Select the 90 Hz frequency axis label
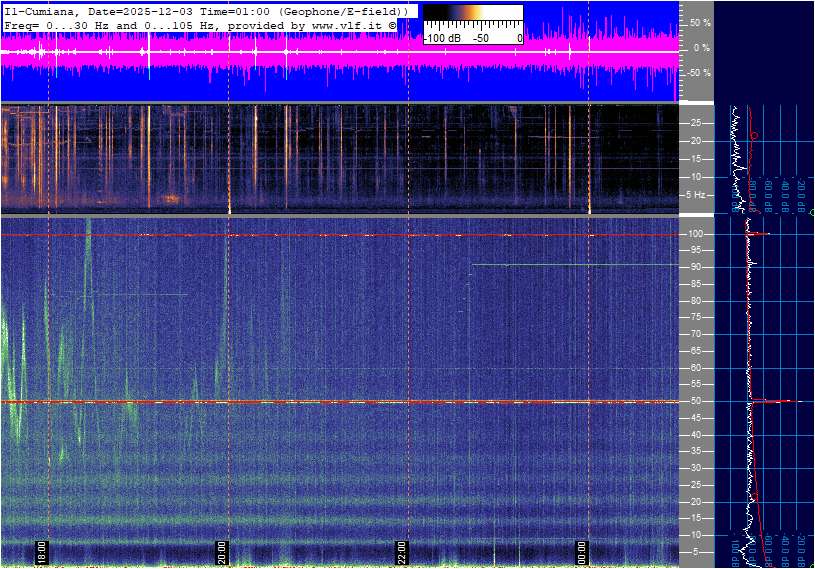Screen dimensions: 815x569 (694, 267)
